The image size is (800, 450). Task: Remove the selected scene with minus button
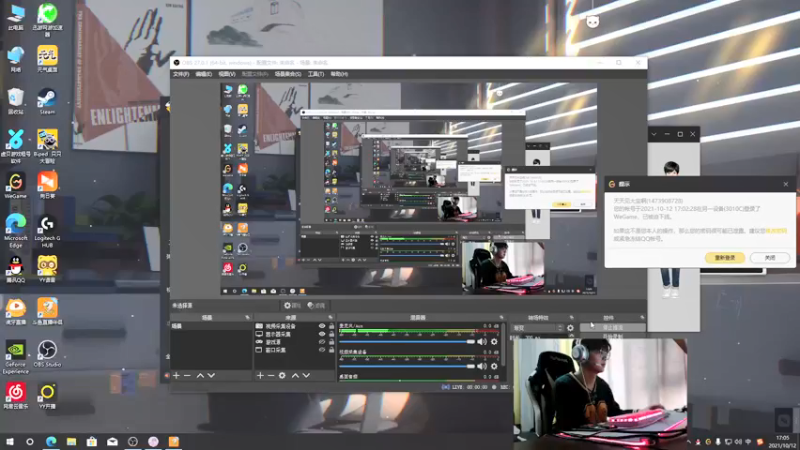187,376
